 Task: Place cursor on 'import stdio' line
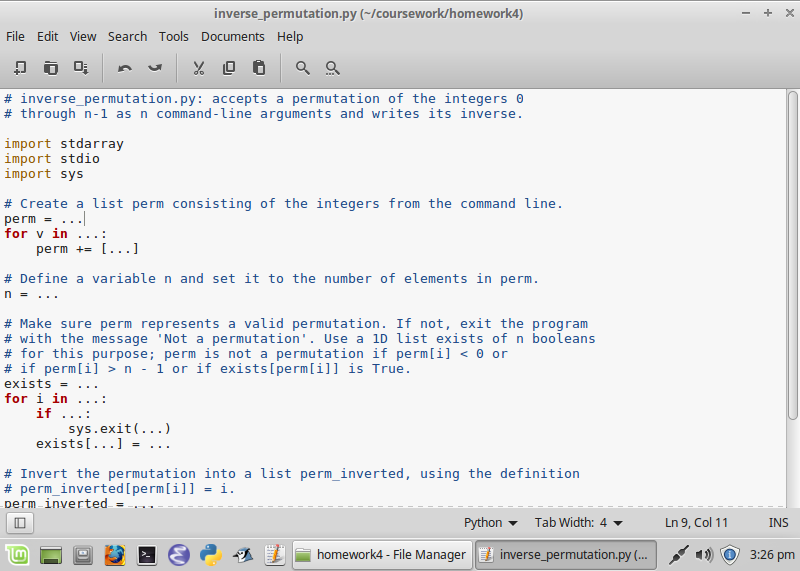click(x=52, y=159)
